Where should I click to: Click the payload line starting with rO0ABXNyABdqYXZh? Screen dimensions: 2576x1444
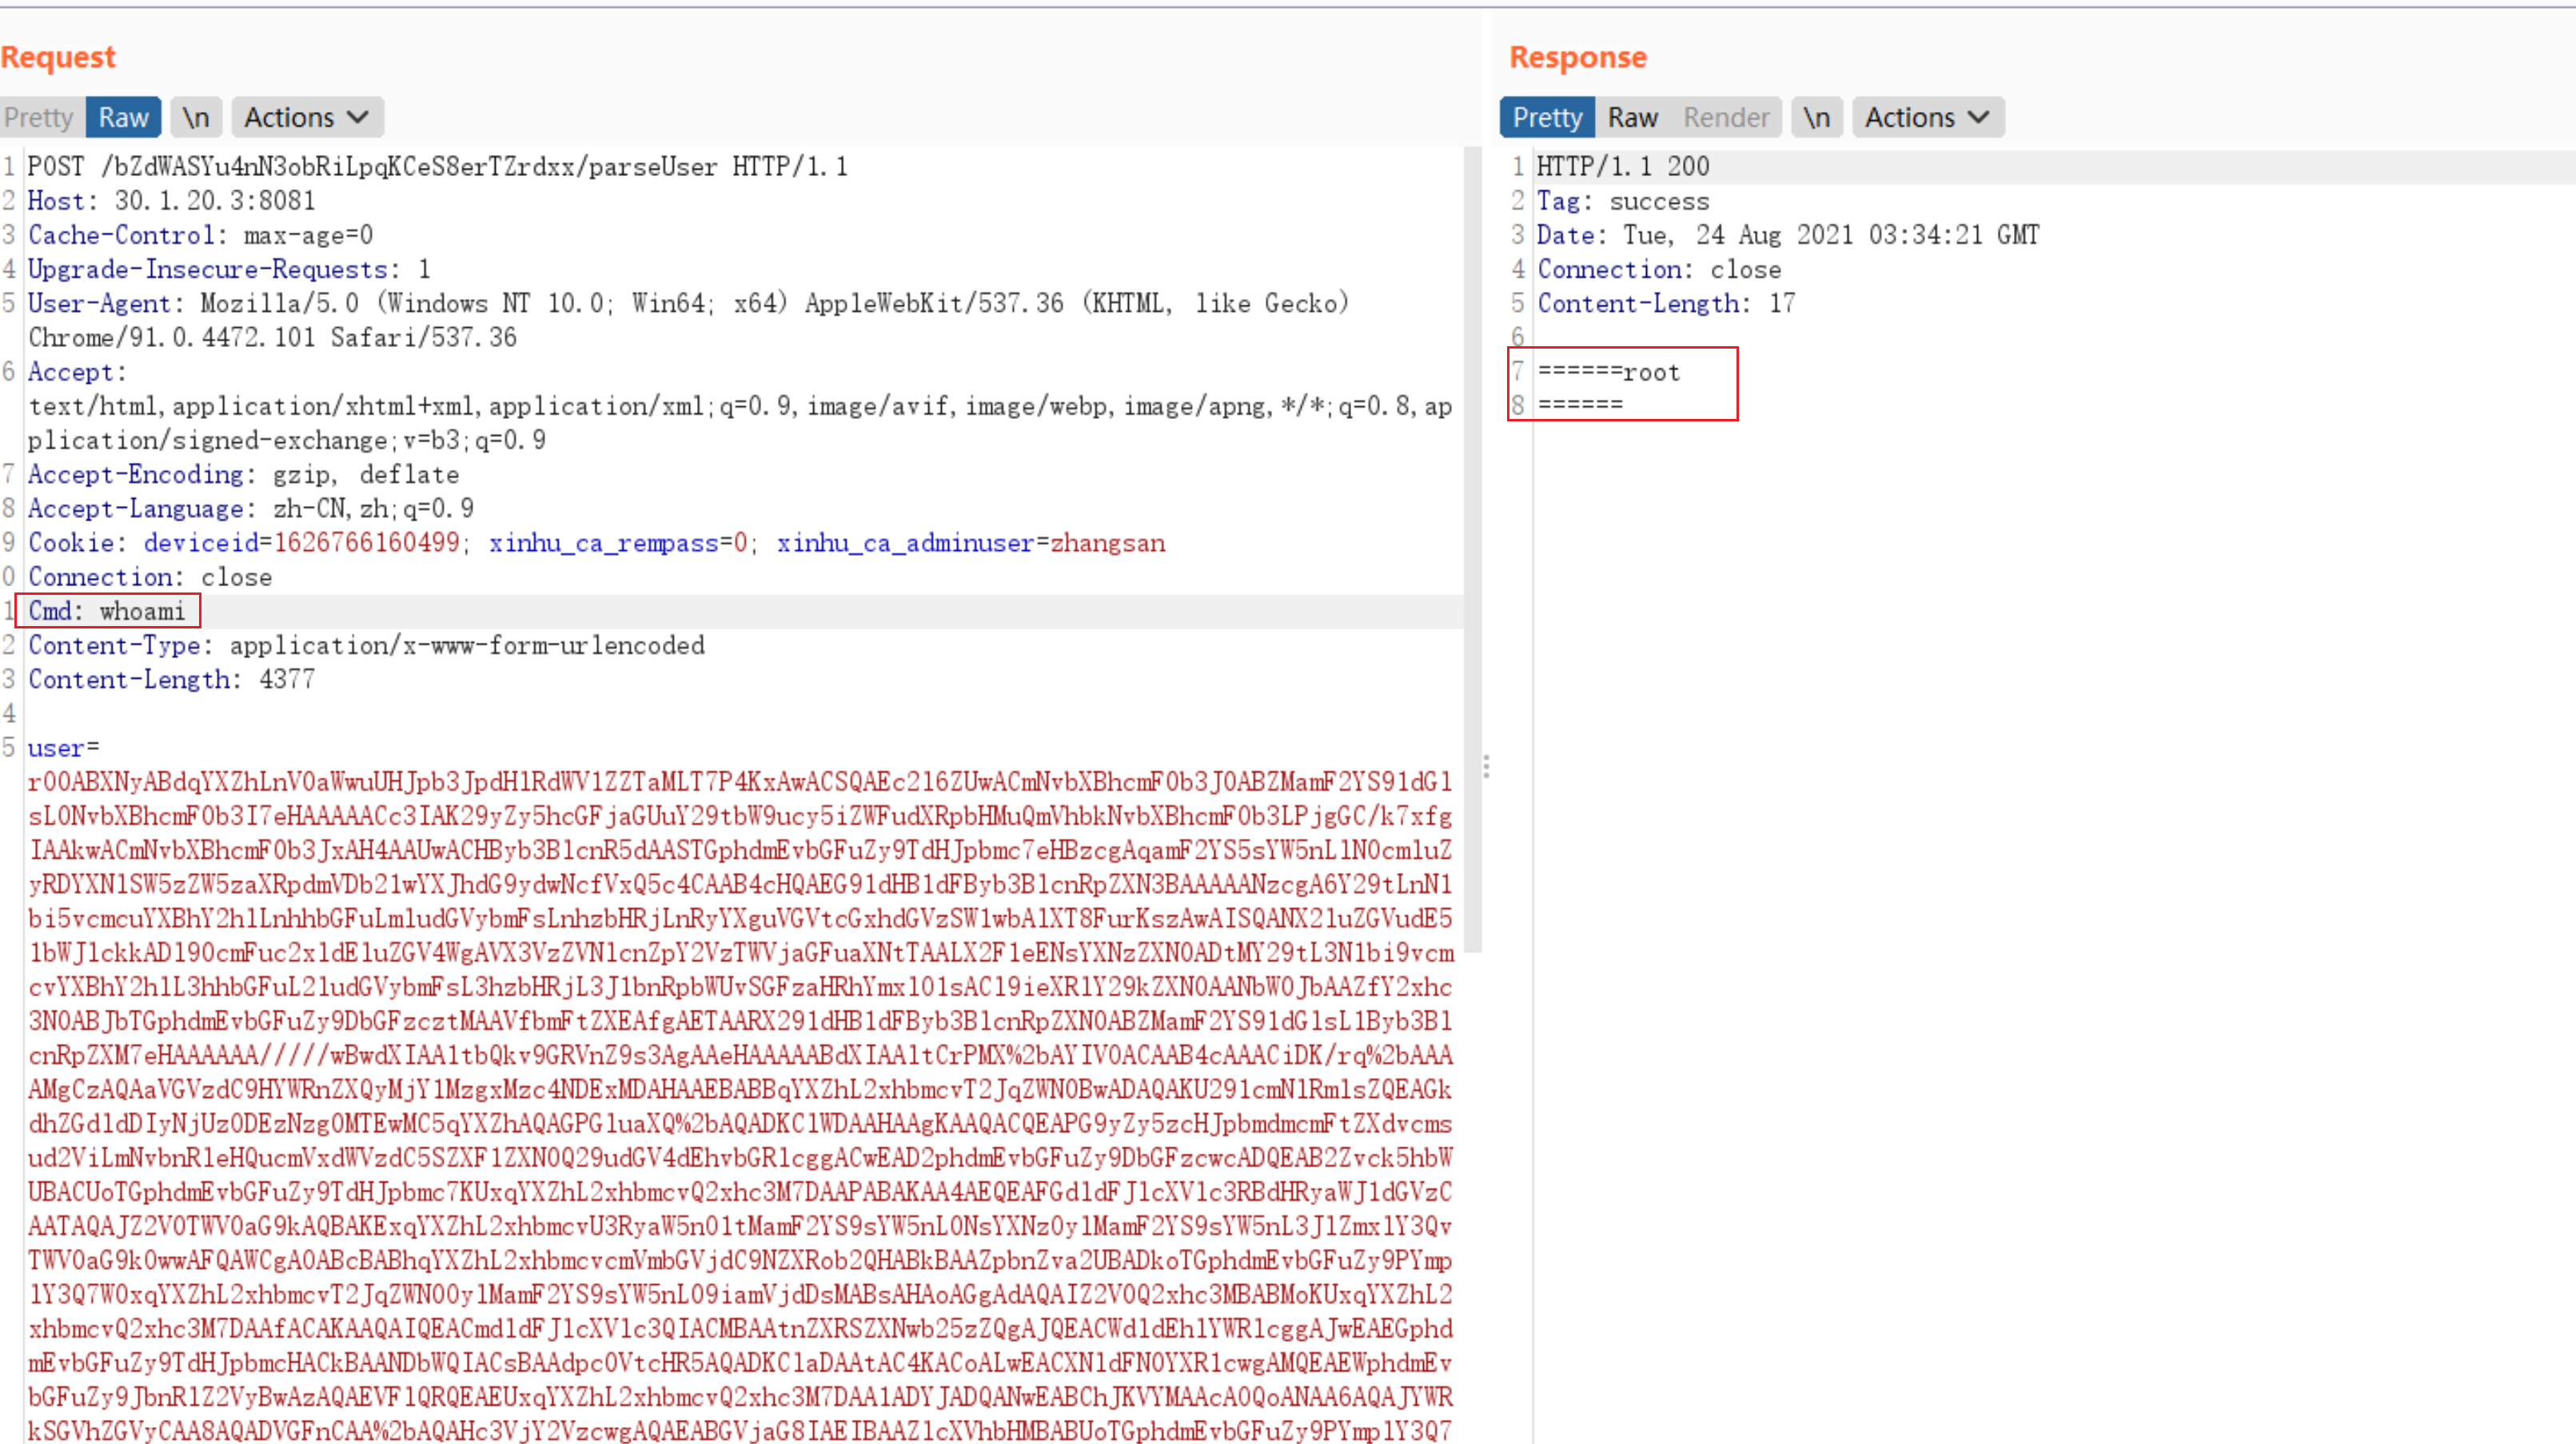(740, 782)
